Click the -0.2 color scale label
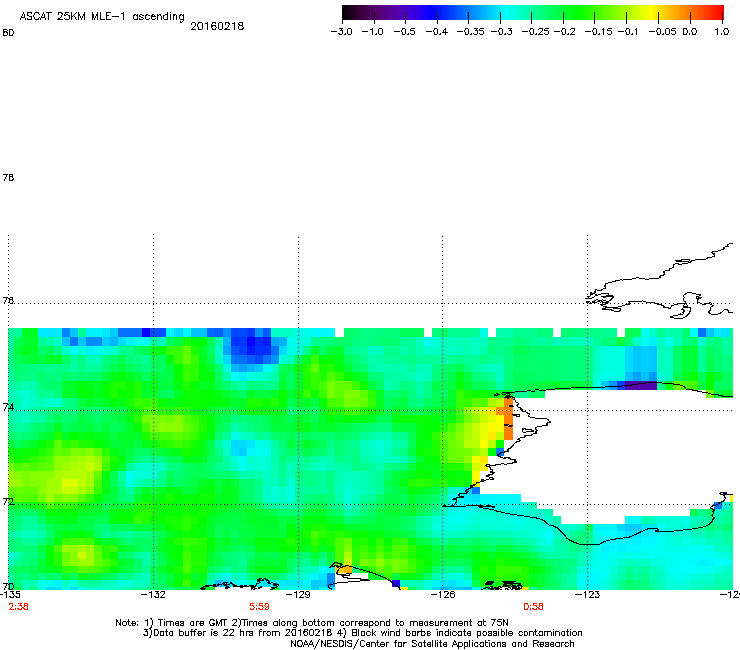The height and width of the screenshot is (650, 740). point(564,32)
